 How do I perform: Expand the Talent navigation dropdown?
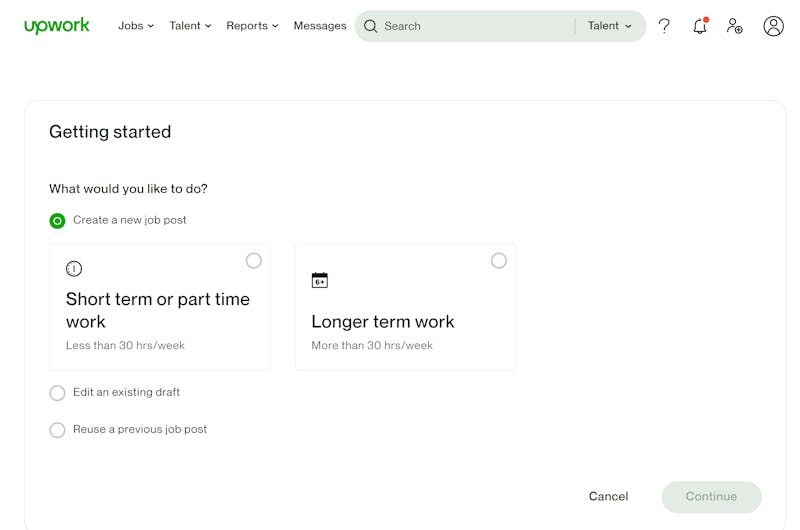(190, 26)
